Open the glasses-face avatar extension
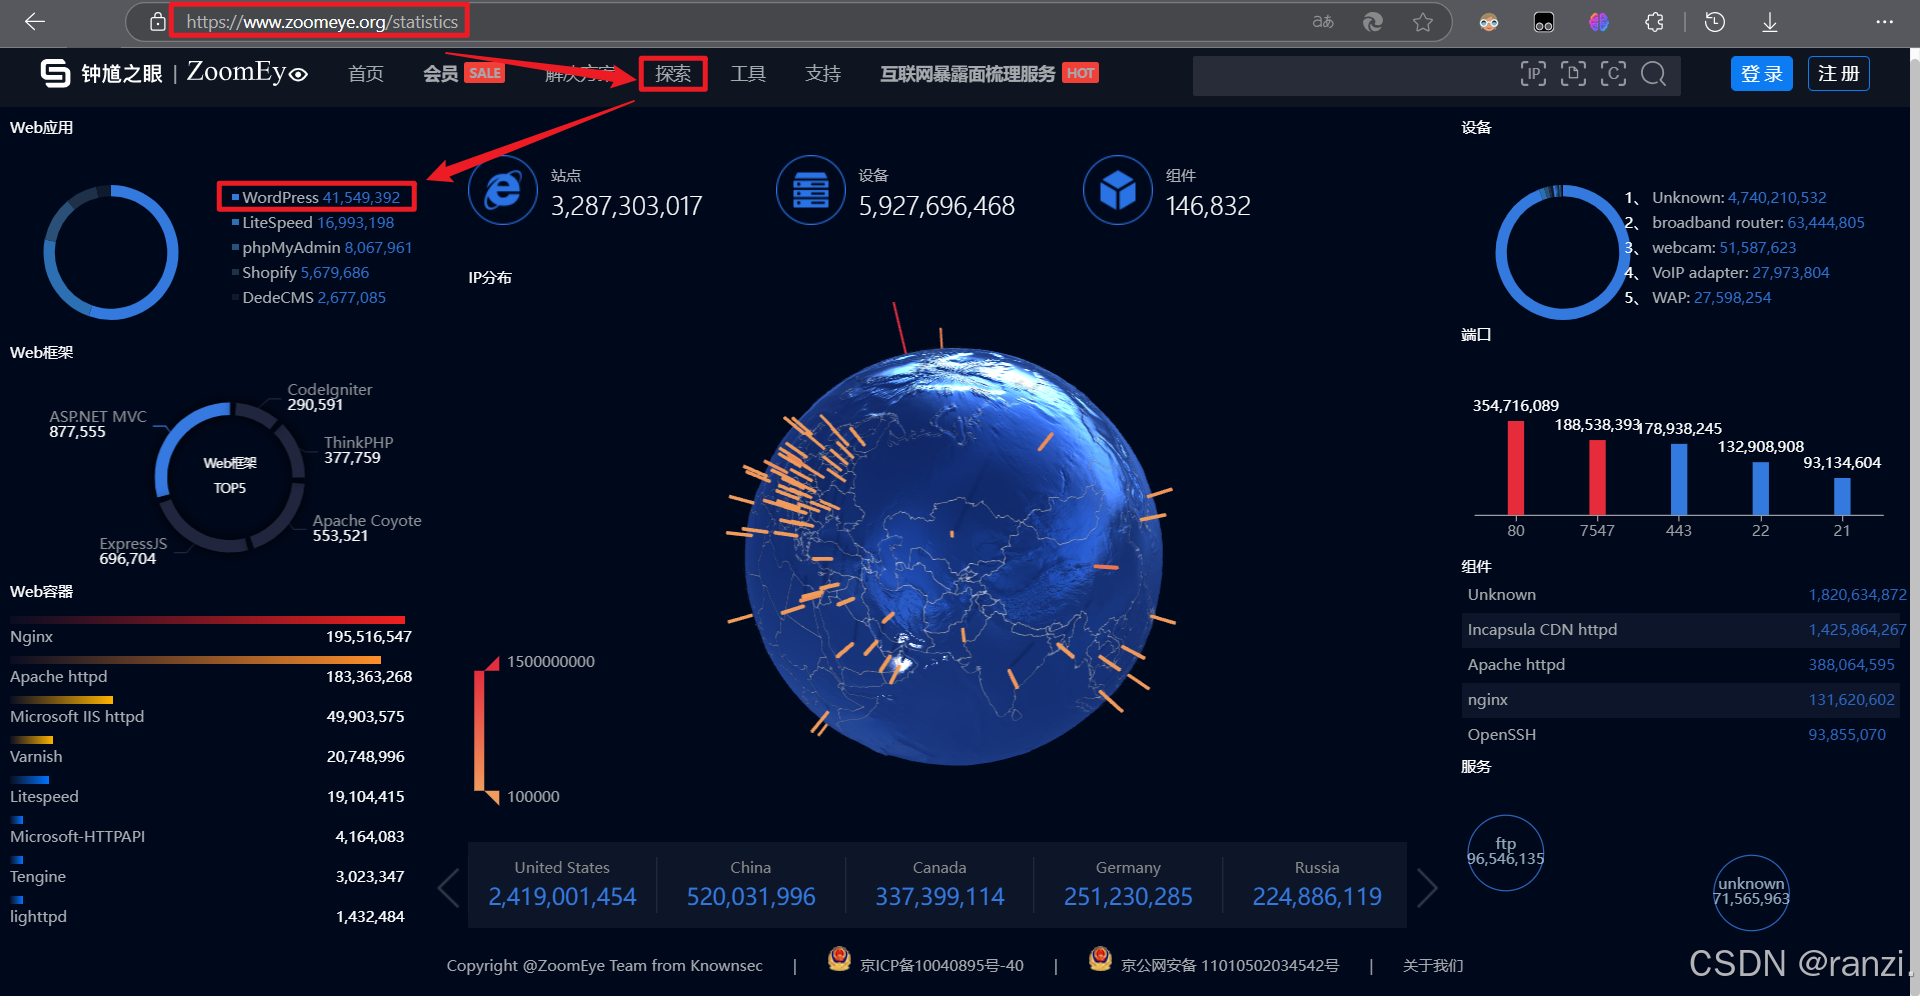 [1489, 21]
